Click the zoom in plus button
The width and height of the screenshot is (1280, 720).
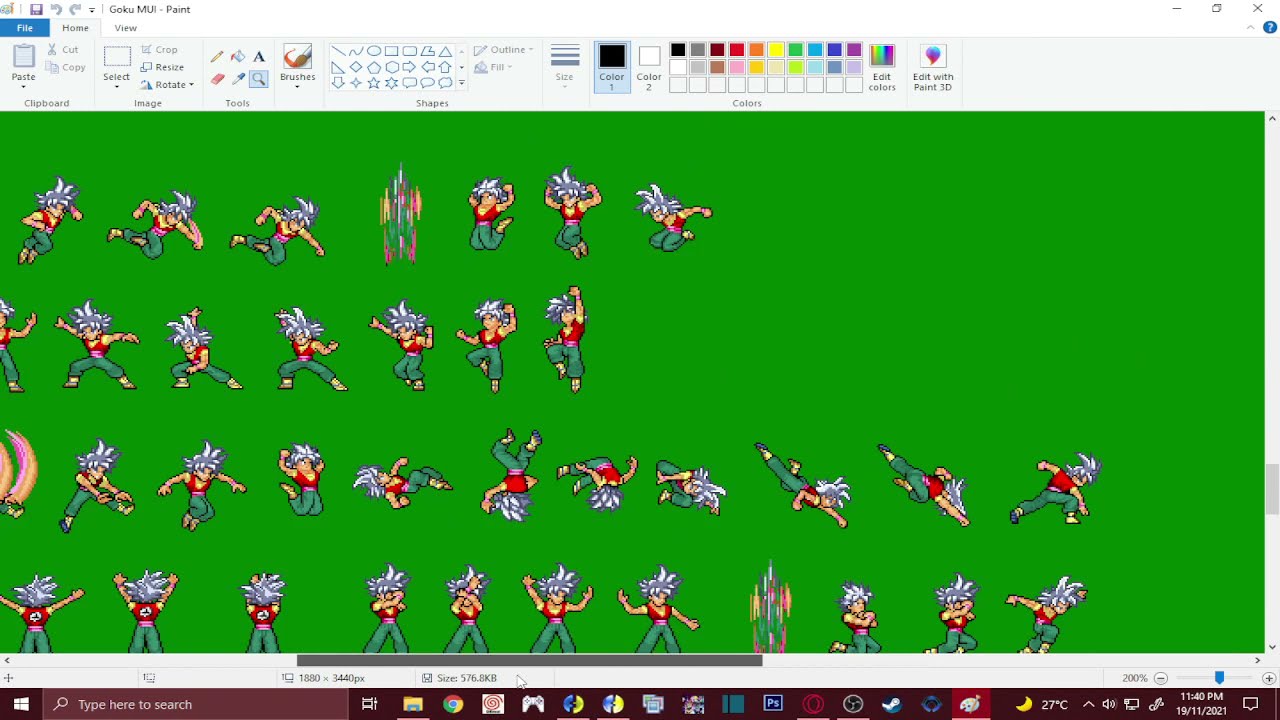1268,678
